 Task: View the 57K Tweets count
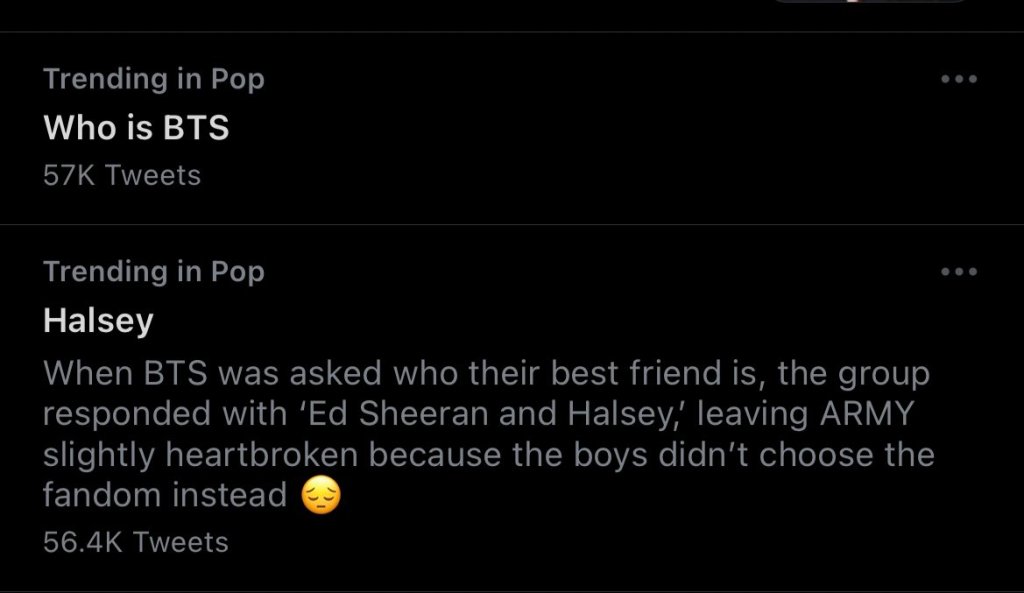click(122, 176)
